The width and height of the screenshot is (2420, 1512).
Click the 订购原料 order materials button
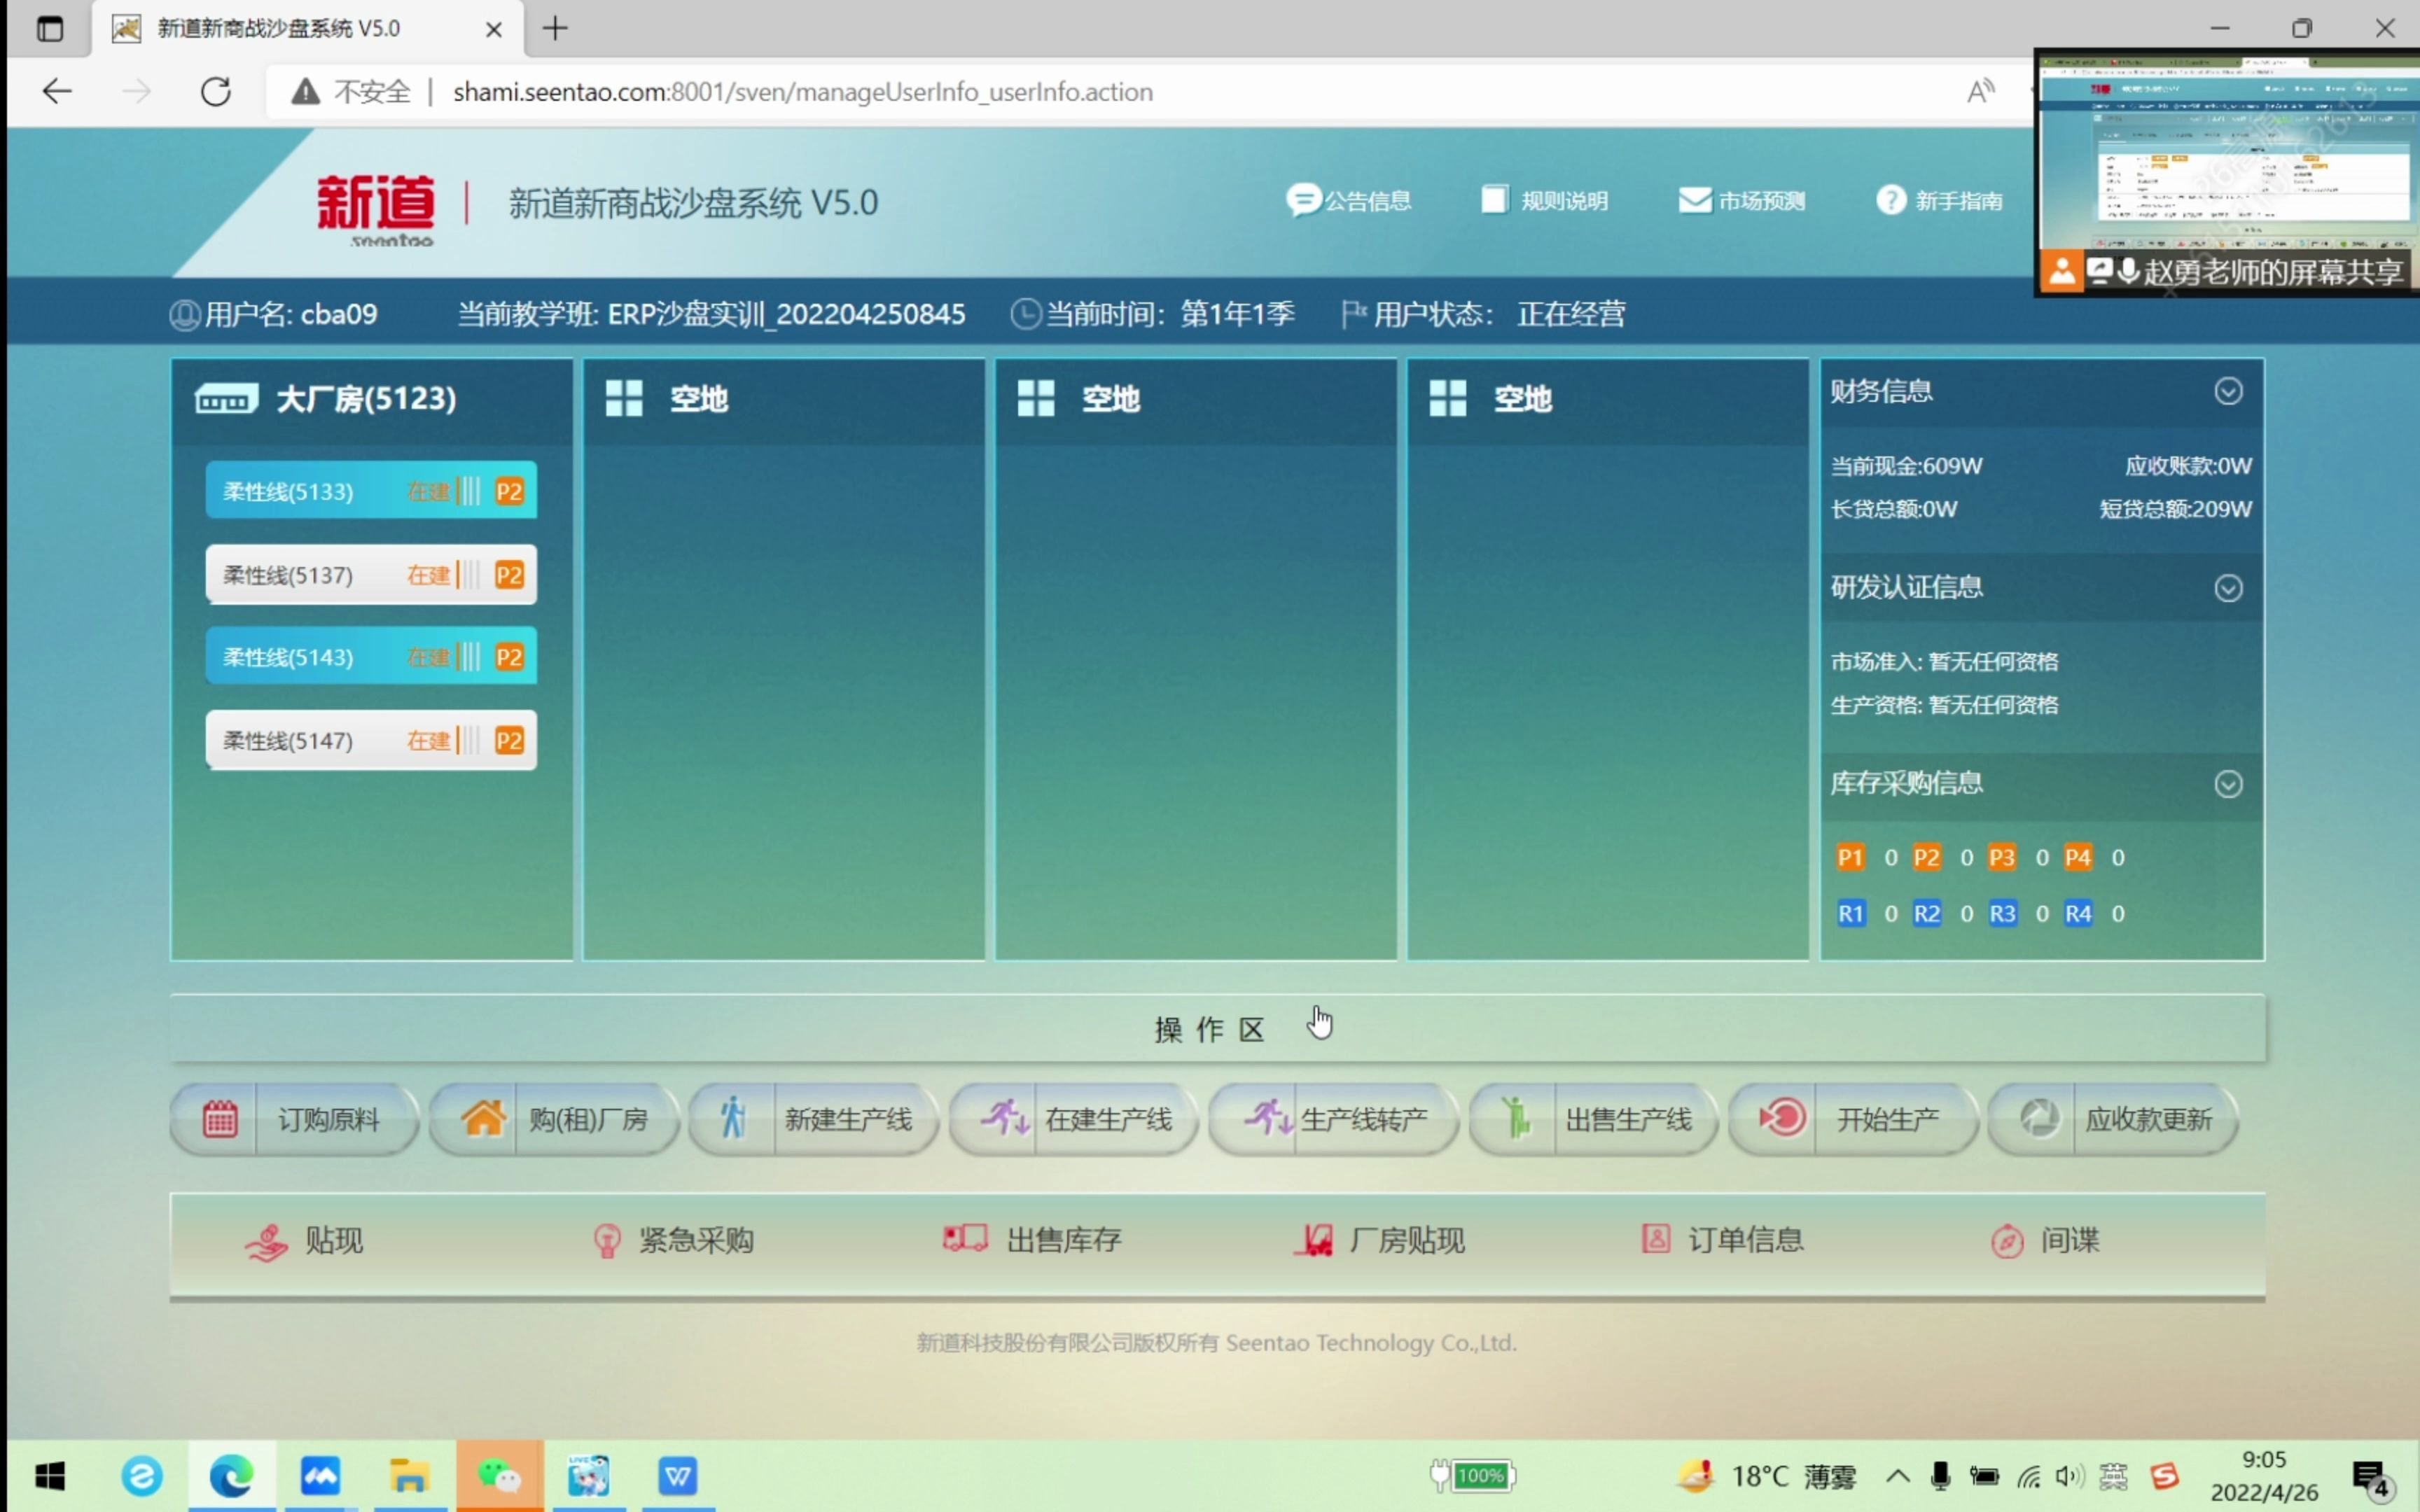294,1119
